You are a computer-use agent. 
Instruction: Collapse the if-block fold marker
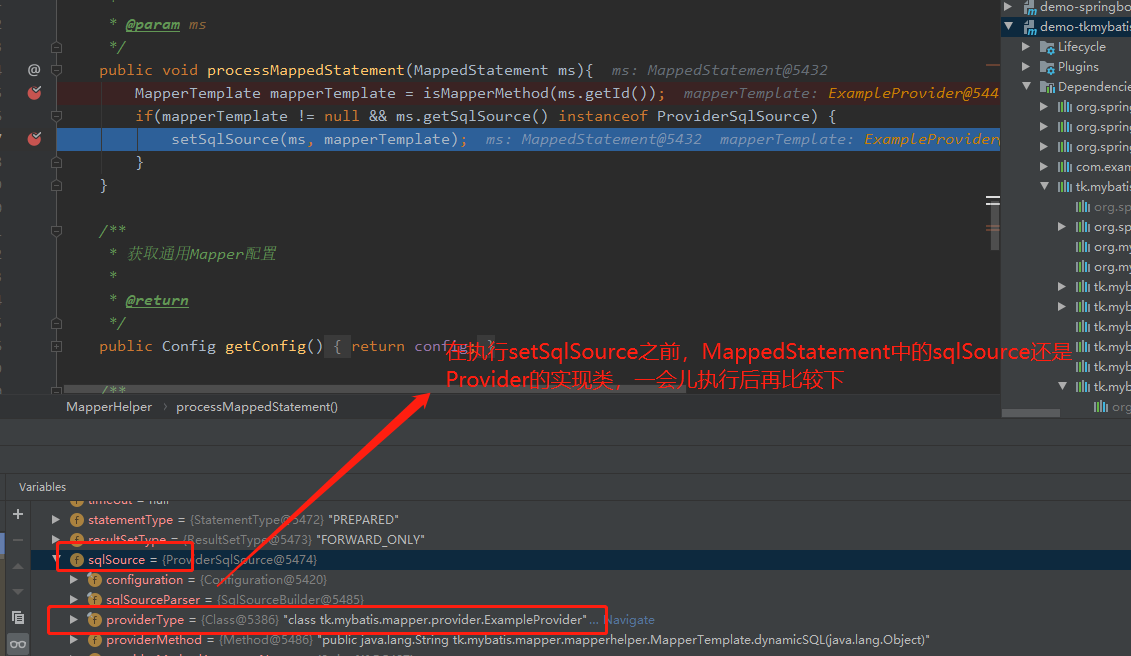tap(56, 116)
